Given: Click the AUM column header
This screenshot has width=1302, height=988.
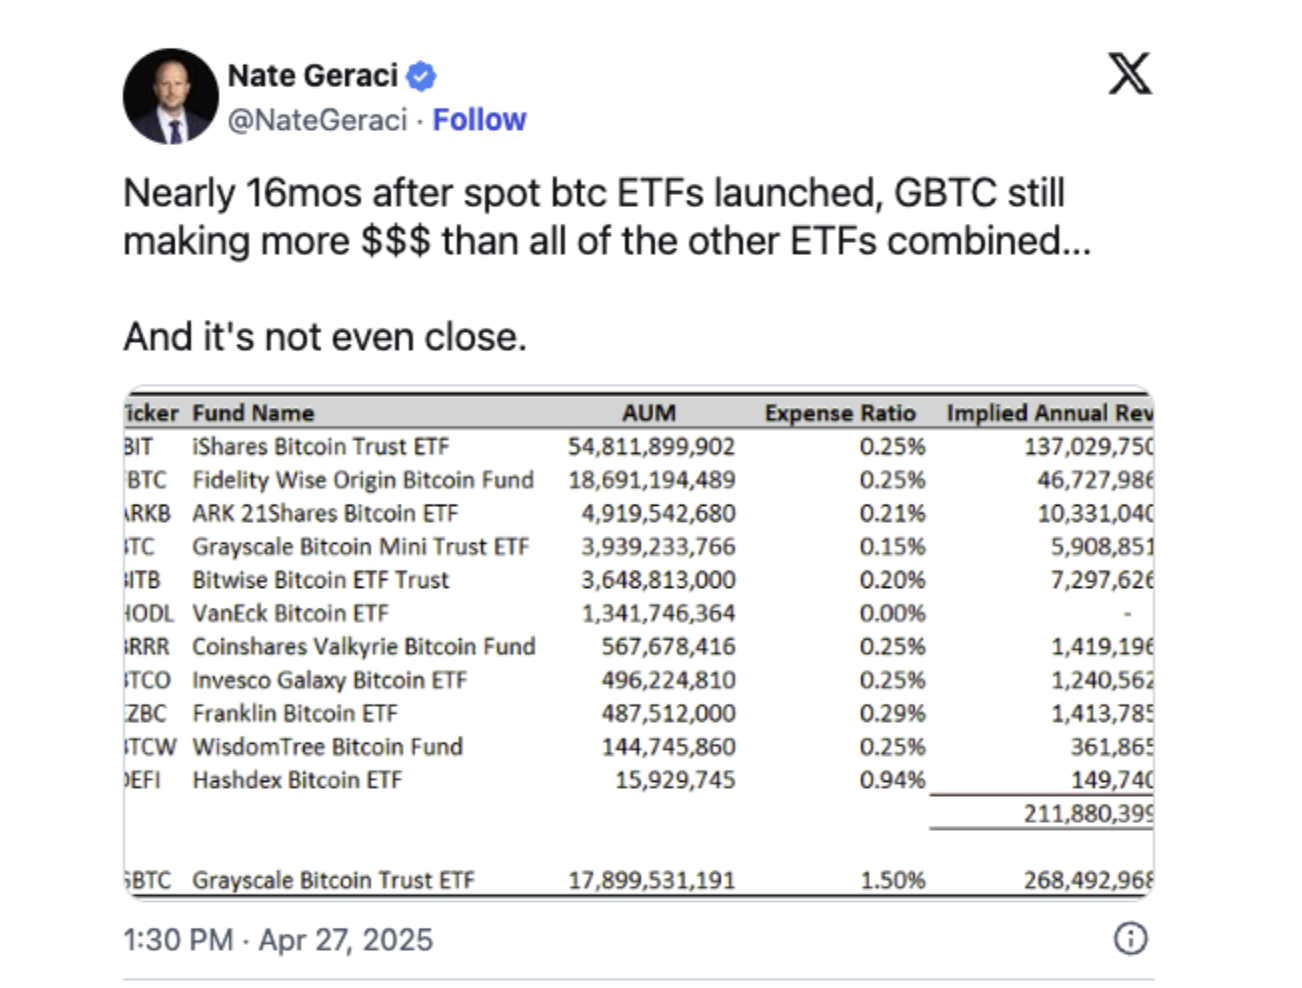Looking at the screenshot, I should coord(650,412).
